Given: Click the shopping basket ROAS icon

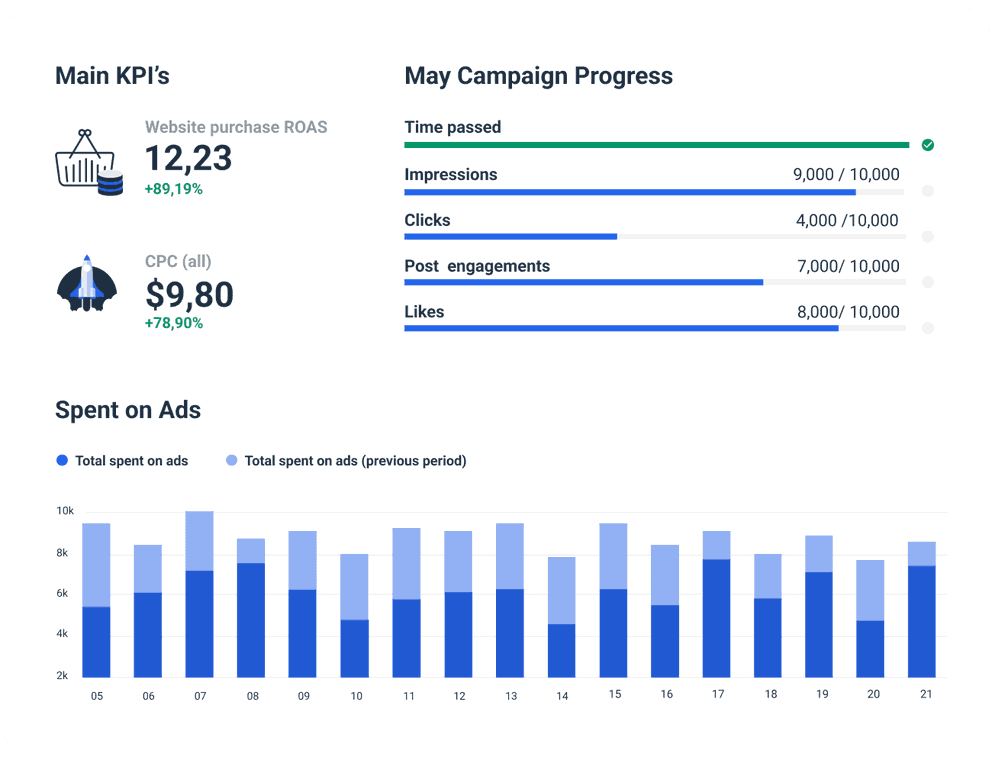Looking at the screenshot, I should tap(88, 163).
